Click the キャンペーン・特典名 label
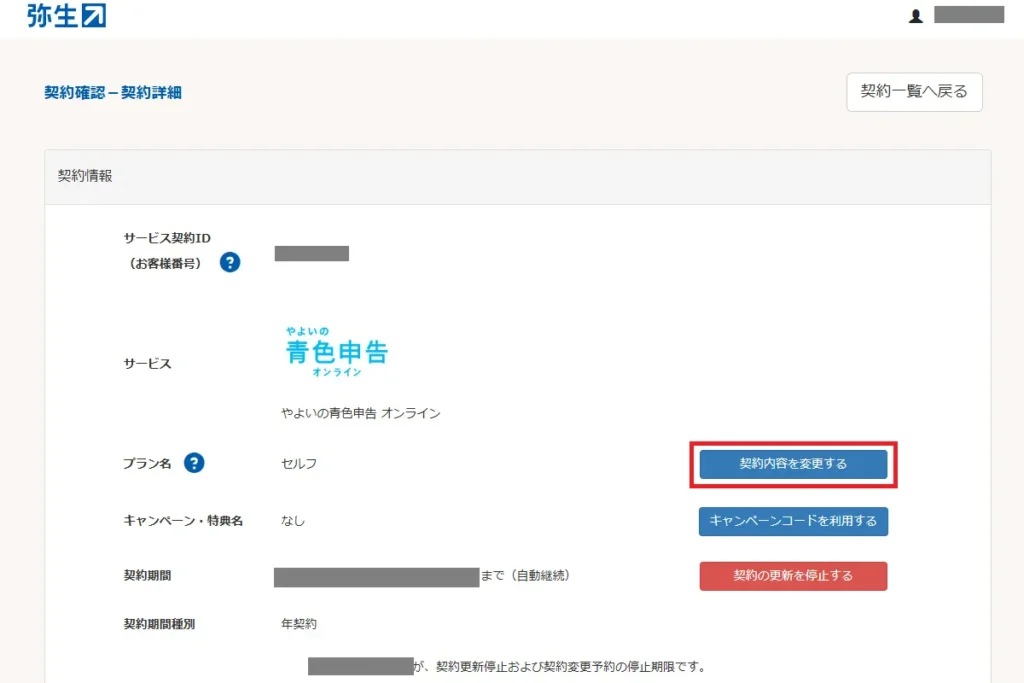The height and width of the screenshot is (683, 1024). (184, 520)
